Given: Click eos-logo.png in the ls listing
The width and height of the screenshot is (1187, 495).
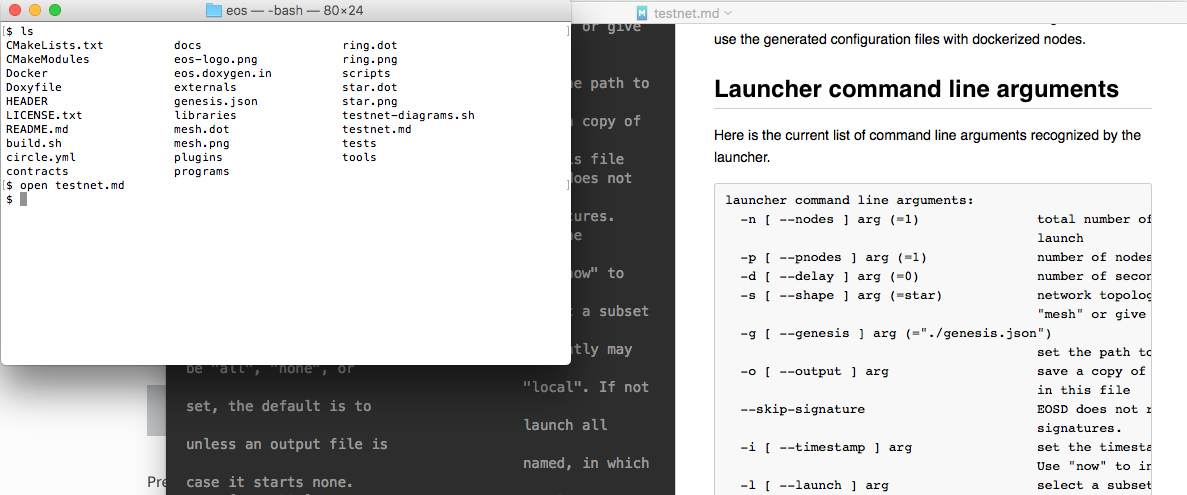Looking at the screenshot, I should (216, 59).
